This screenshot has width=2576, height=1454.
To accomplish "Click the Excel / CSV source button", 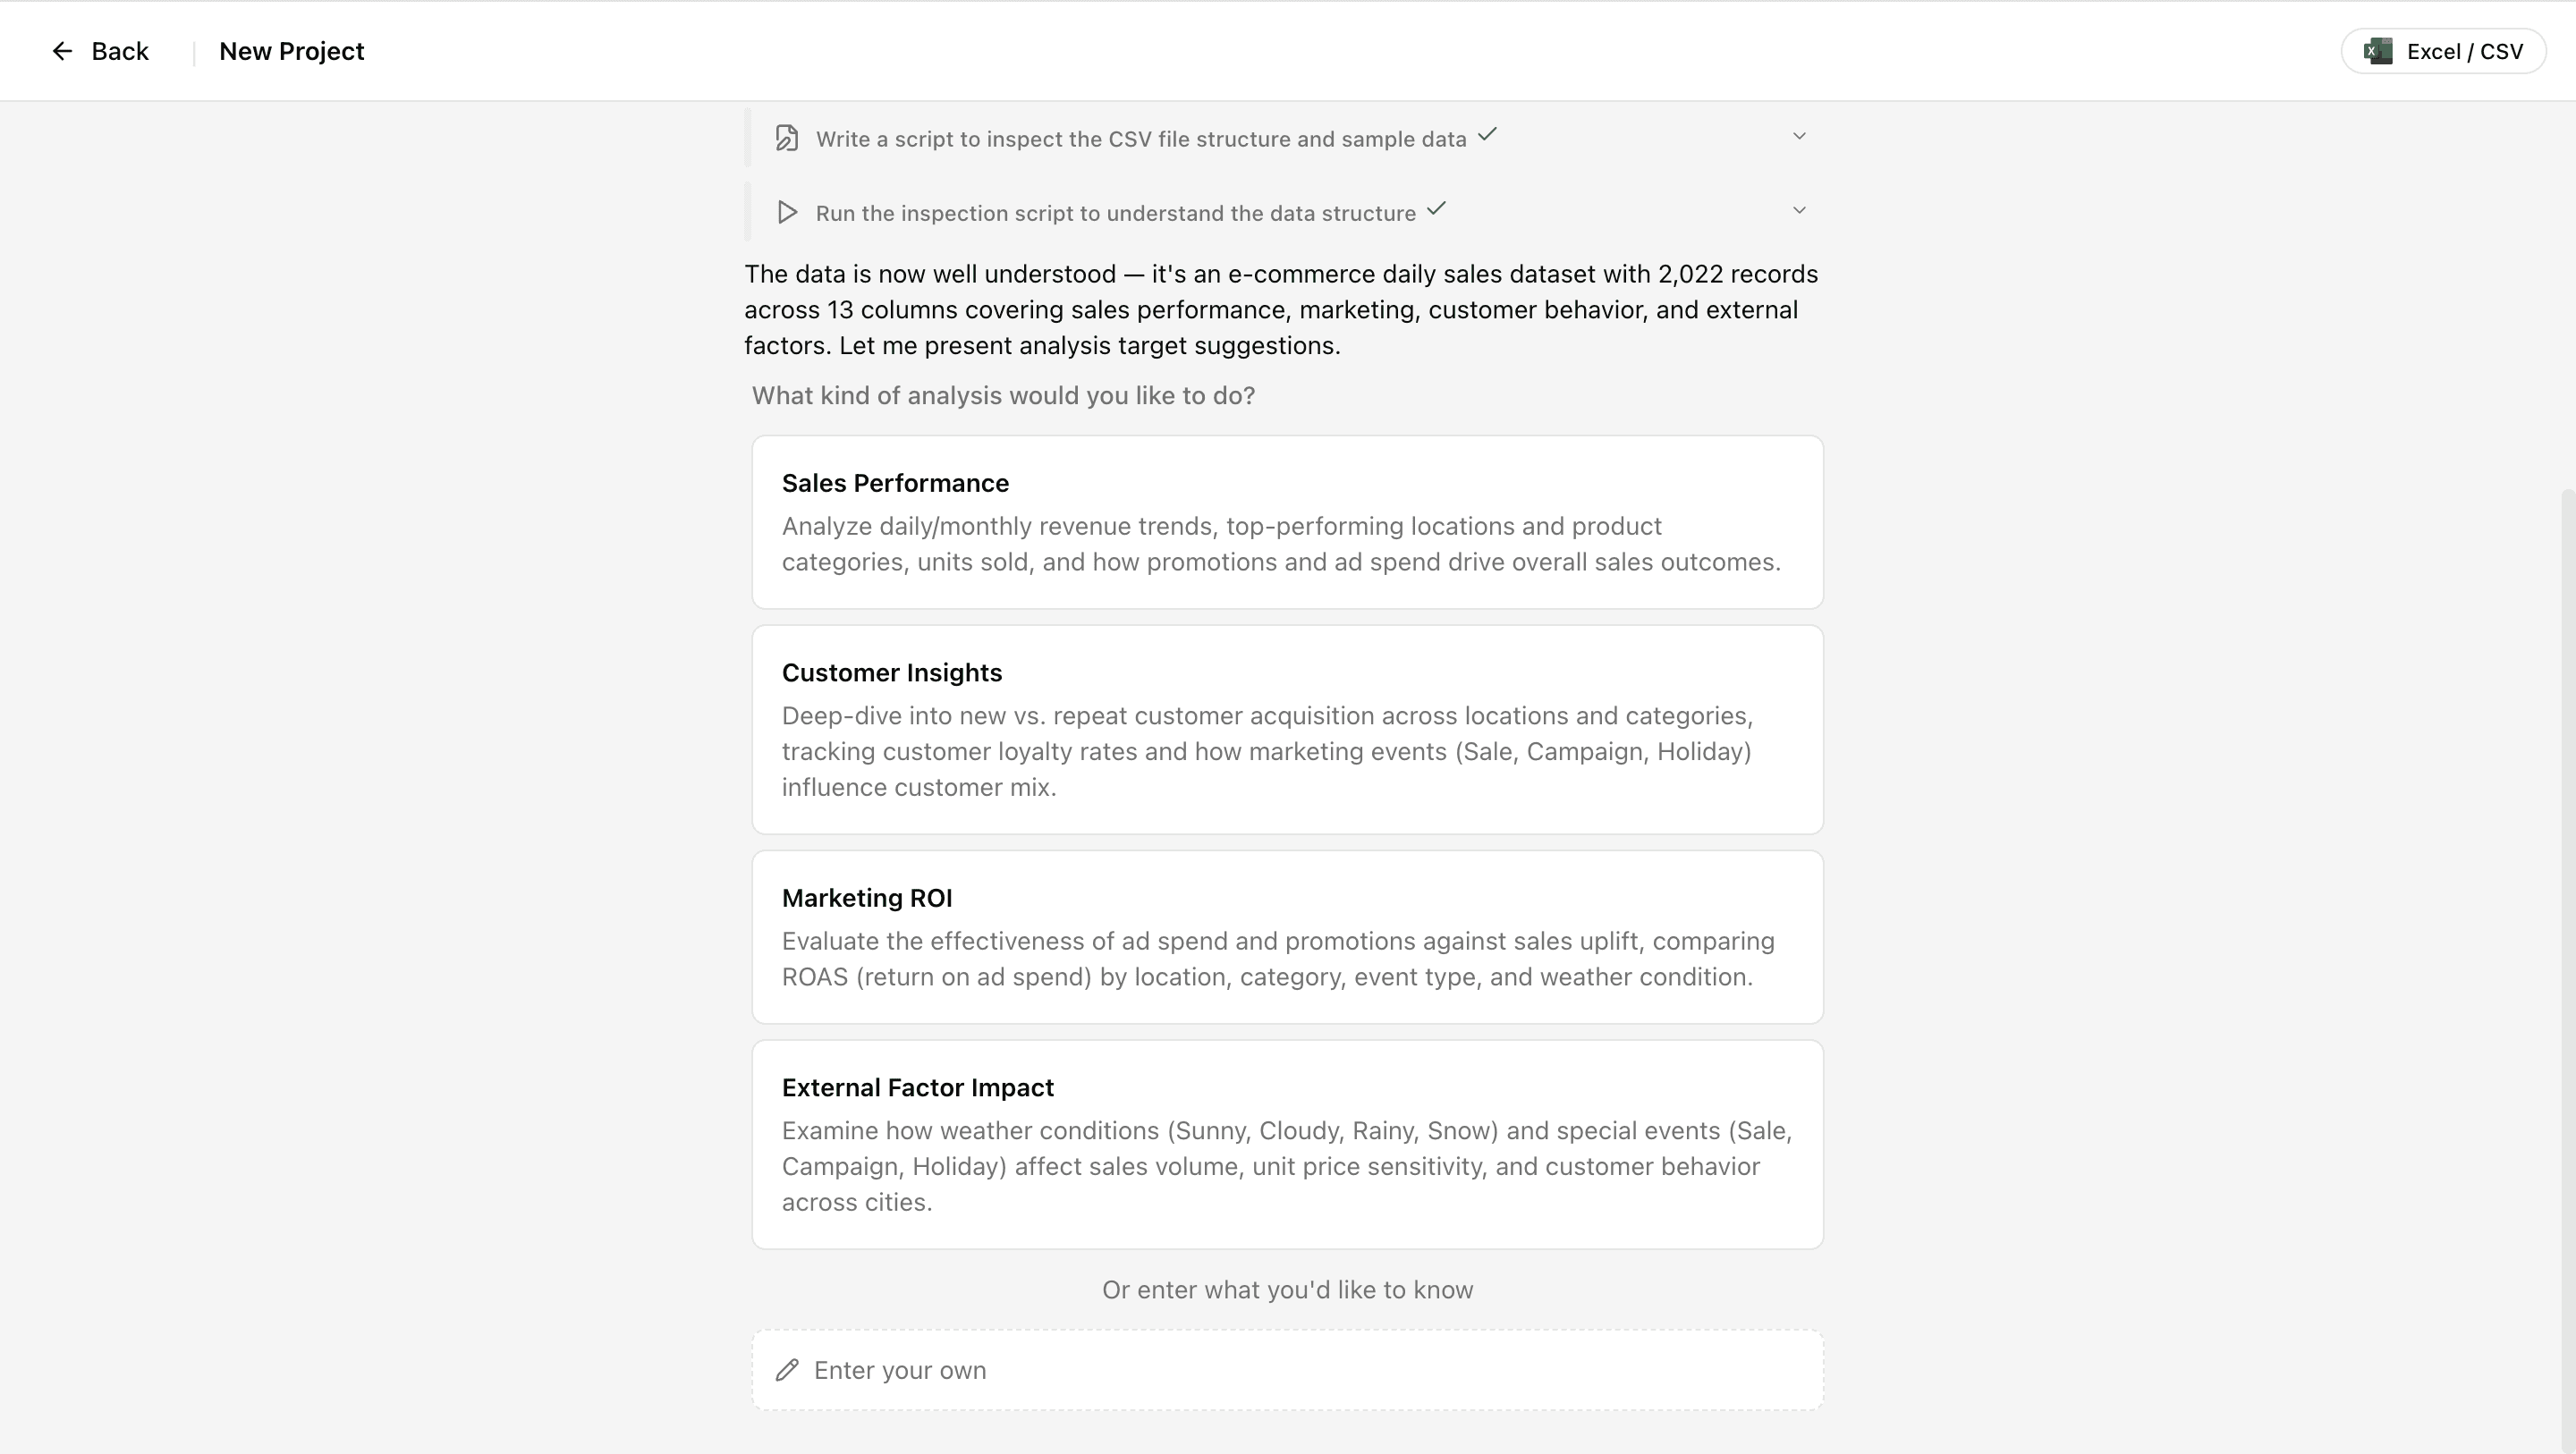I will 2443,51.
